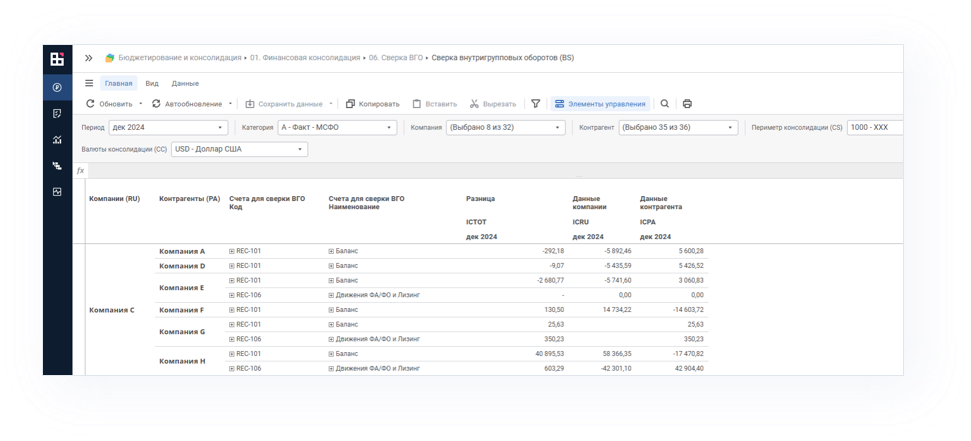Viewport: 971px width, 441px height.
Task: Click the Сохранить данные button
Action: coord(284,104)
